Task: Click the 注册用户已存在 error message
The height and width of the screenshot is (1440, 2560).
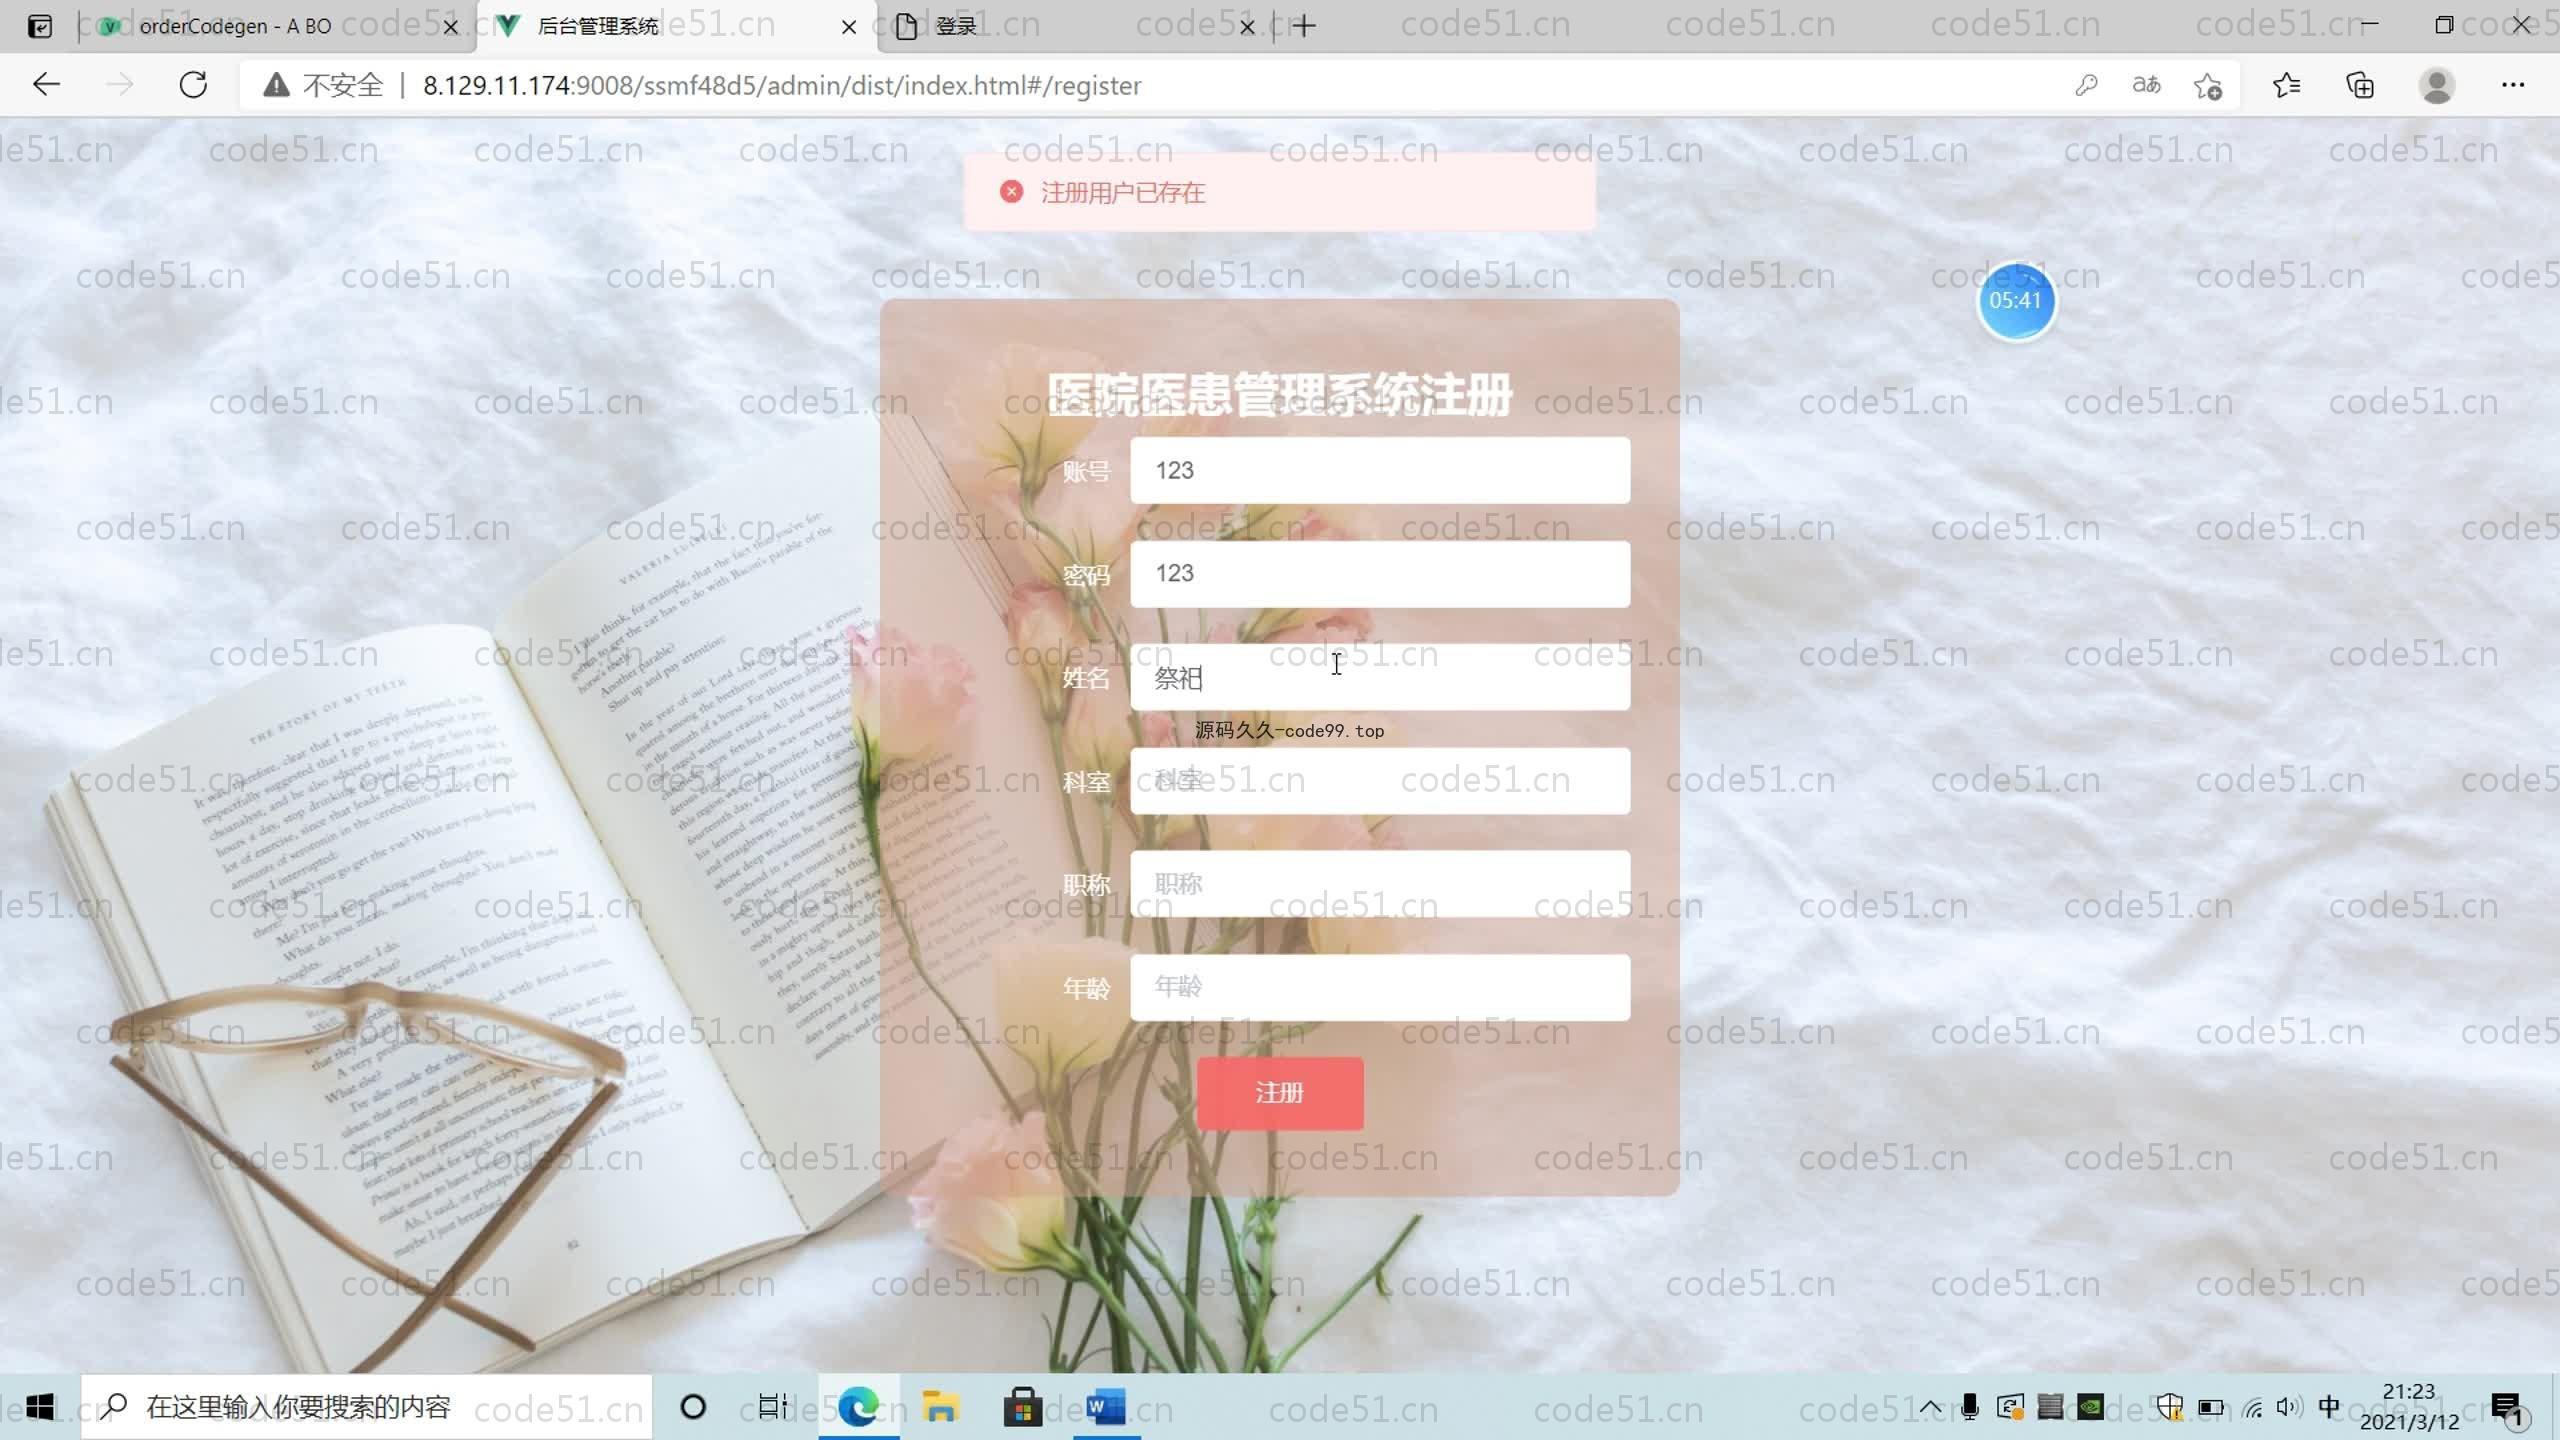Action: 1122,193
